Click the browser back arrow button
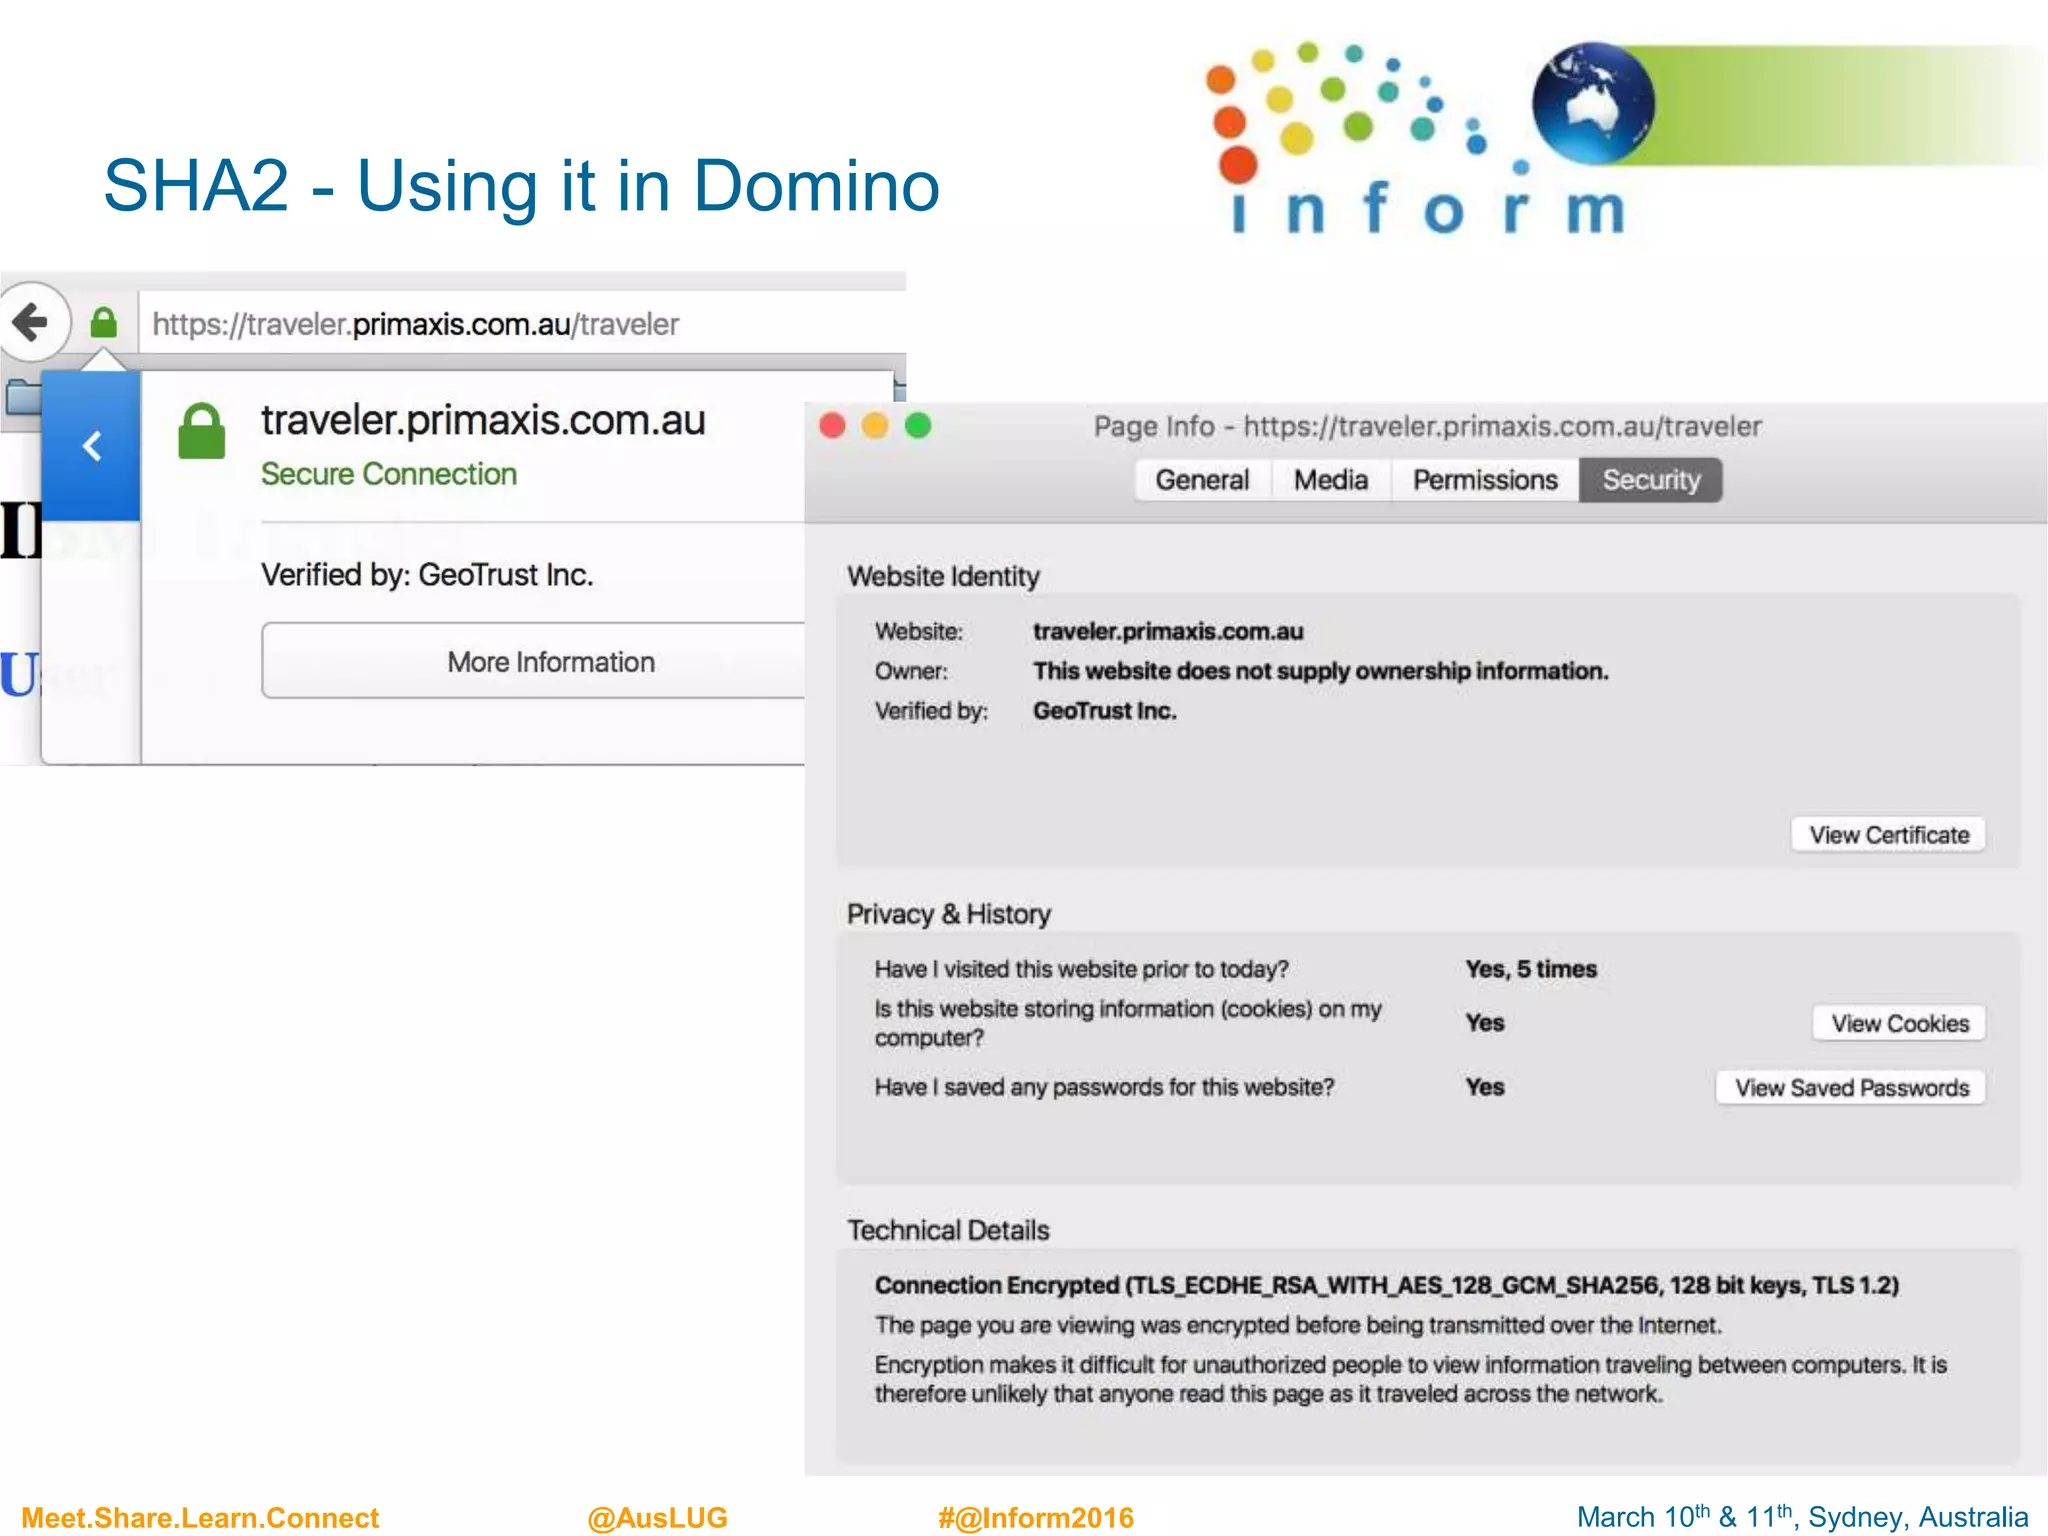The height and width of the screenshot is (1536, 2048). pyautogui.click(x=32, y=322)
